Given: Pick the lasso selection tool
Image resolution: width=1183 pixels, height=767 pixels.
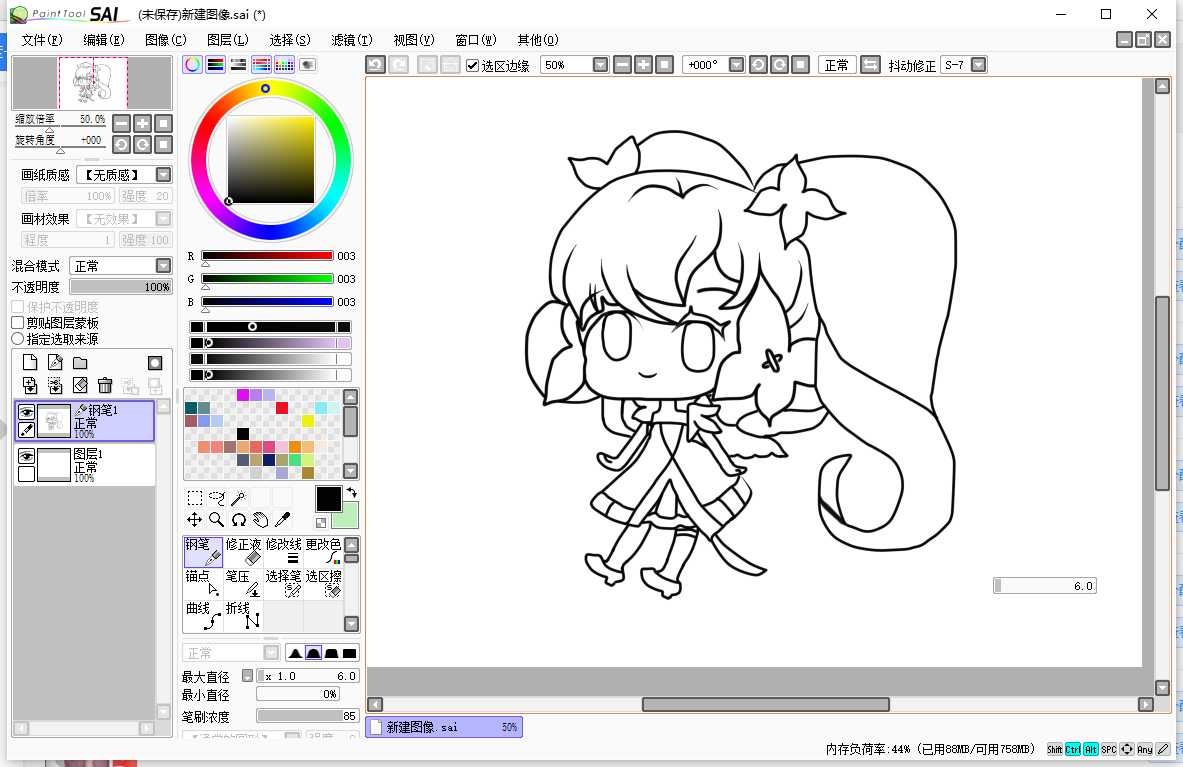Looking at the screenshot, I should [217, 498].
